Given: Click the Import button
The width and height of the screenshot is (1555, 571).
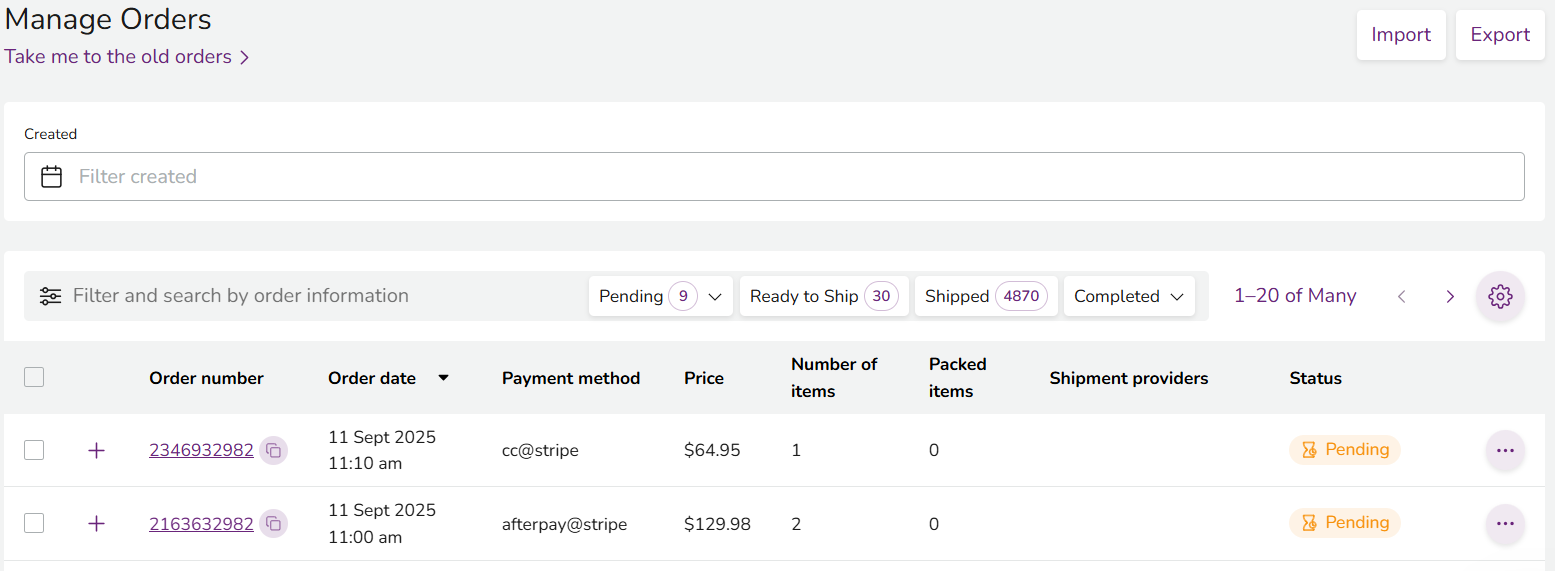Looking at the screenshot, I should (1400, 35).
